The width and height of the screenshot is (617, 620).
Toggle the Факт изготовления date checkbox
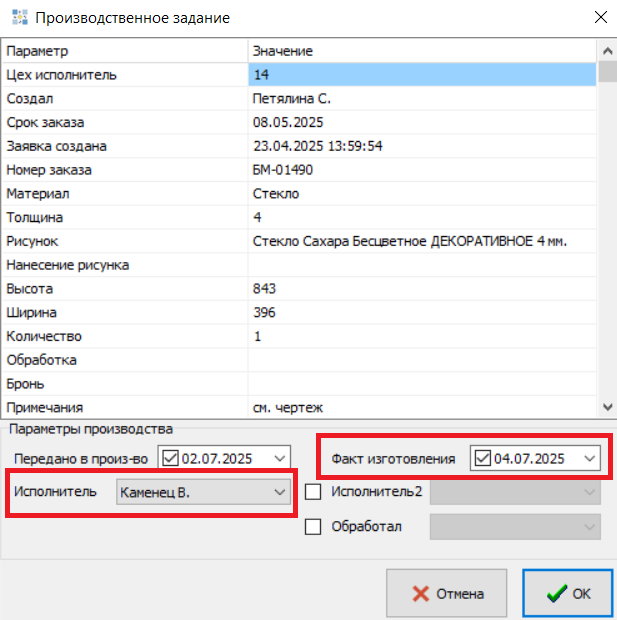tap(484, 458)
